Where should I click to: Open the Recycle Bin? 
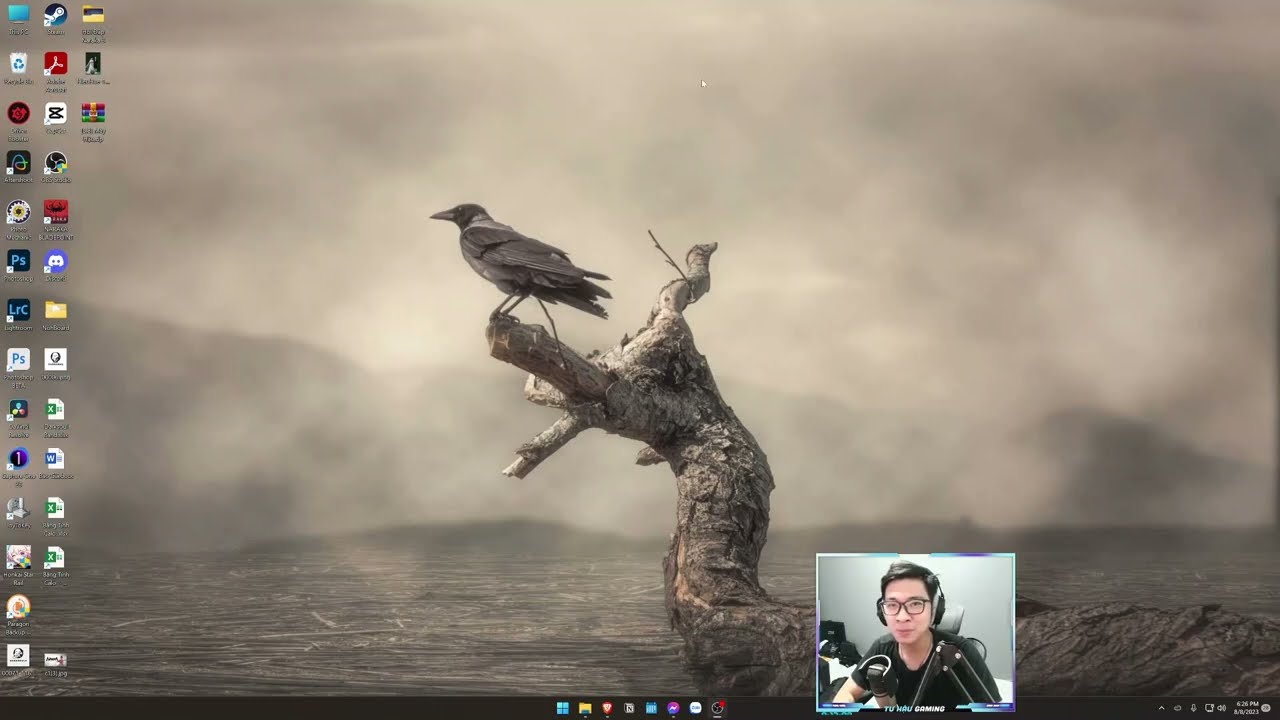(18, 65)
